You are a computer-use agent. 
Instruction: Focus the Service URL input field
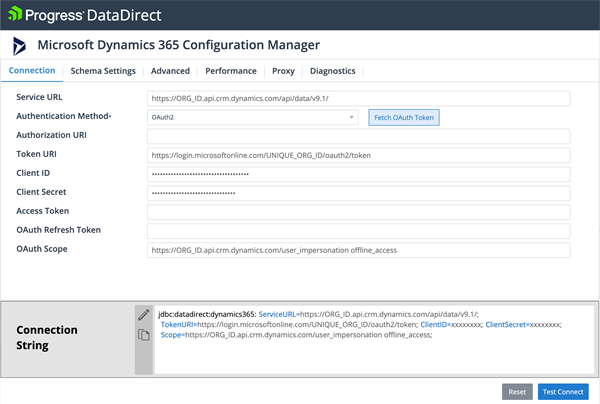358,98
